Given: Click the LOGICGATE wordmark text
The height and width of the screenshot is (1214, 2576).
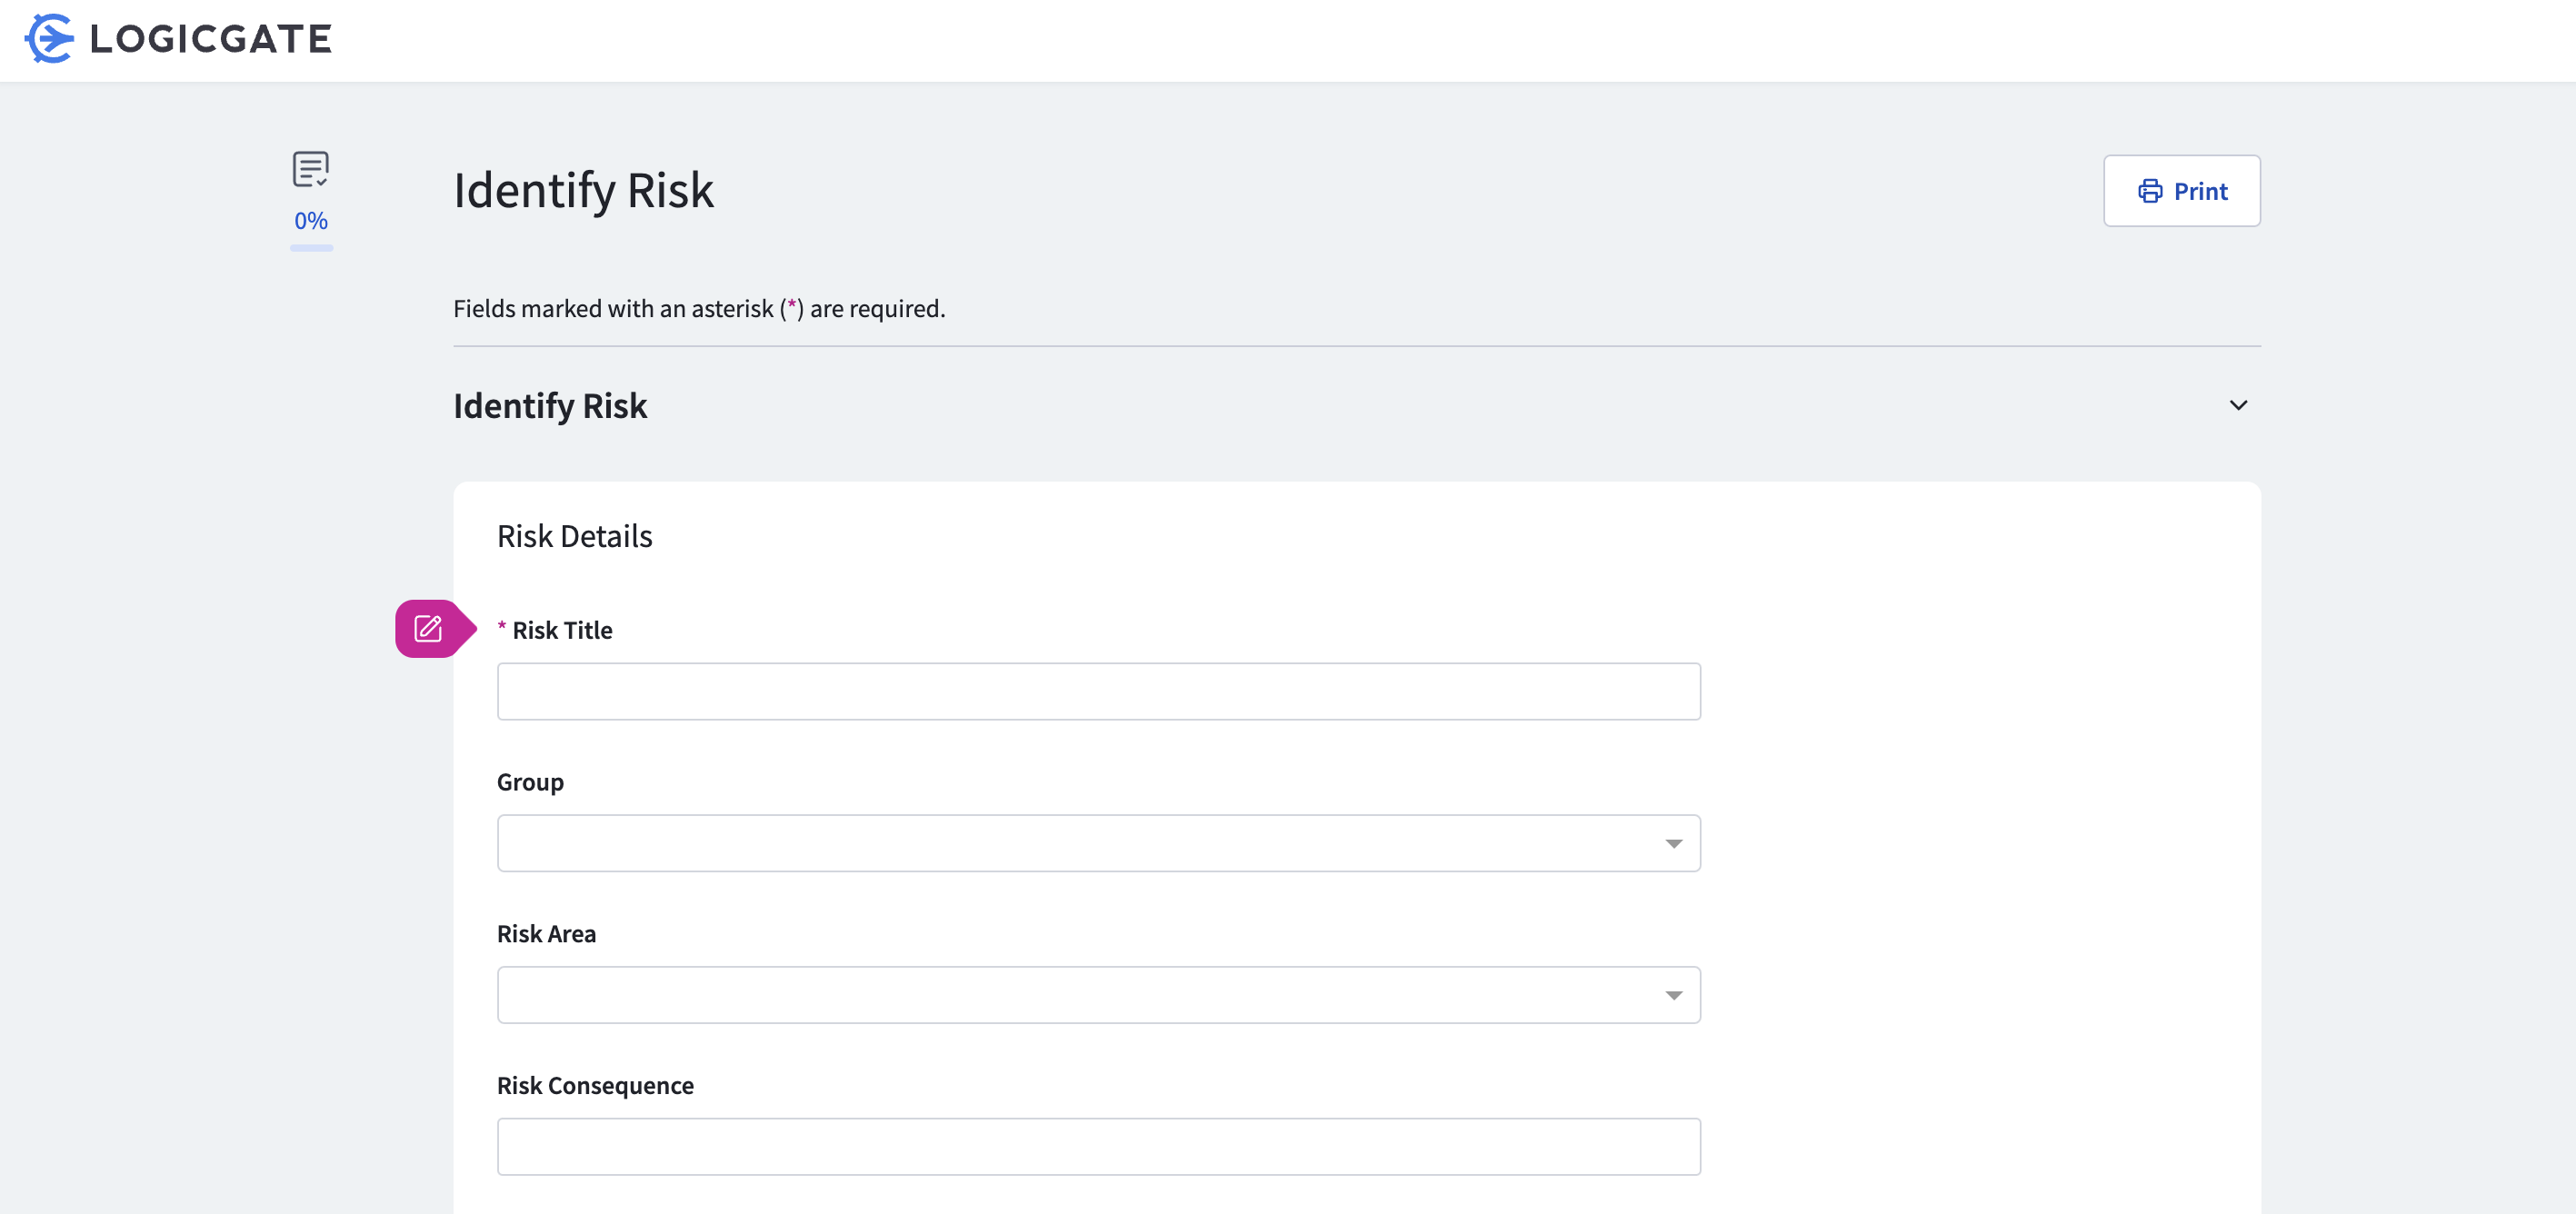Looking at the screenshot, I should [211, 39].
